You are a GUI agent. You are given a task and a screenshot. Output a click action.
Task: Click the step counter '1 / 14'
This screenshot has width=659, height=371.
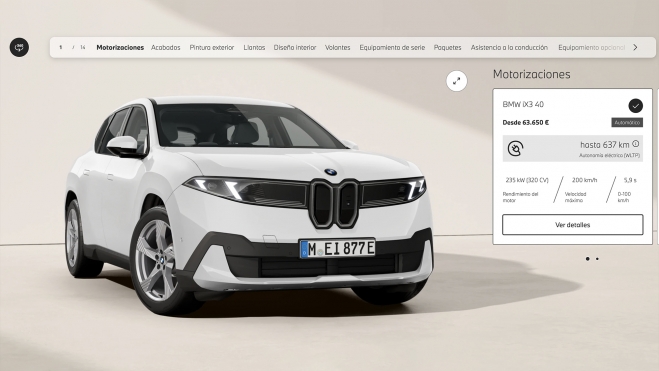(72, 47)
